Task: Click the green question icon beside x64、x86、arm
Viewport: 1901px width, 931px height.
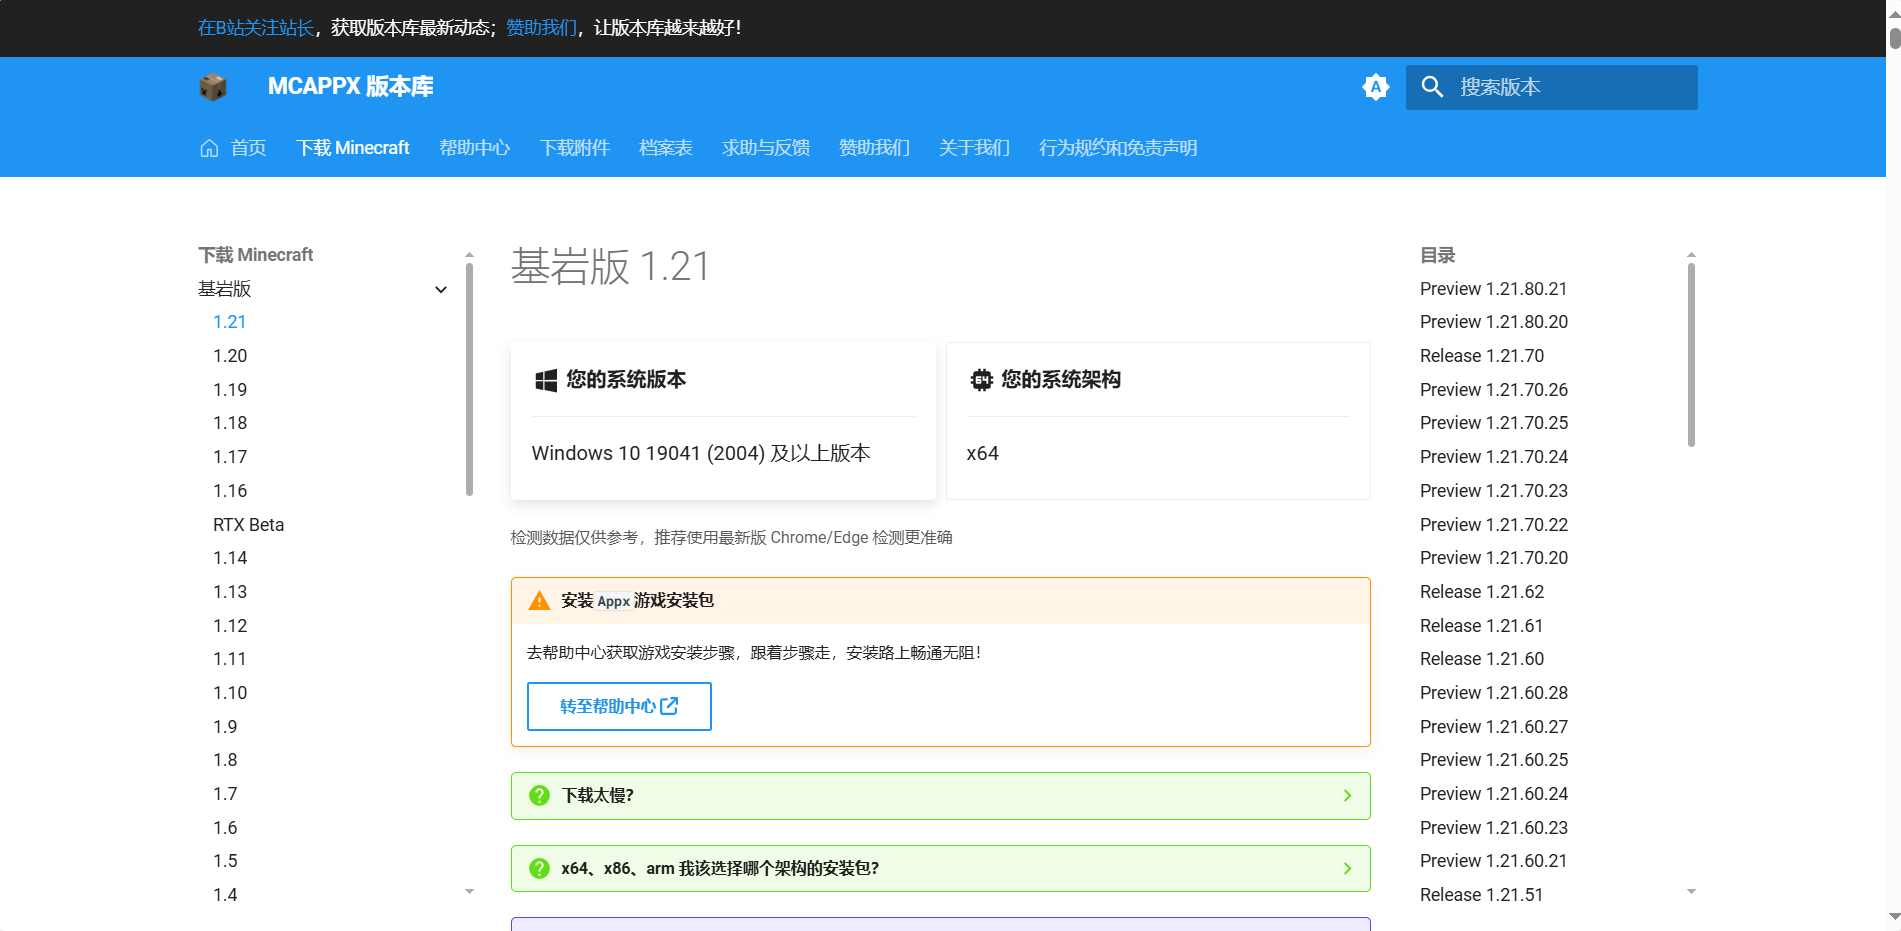Action: (539, 868)
